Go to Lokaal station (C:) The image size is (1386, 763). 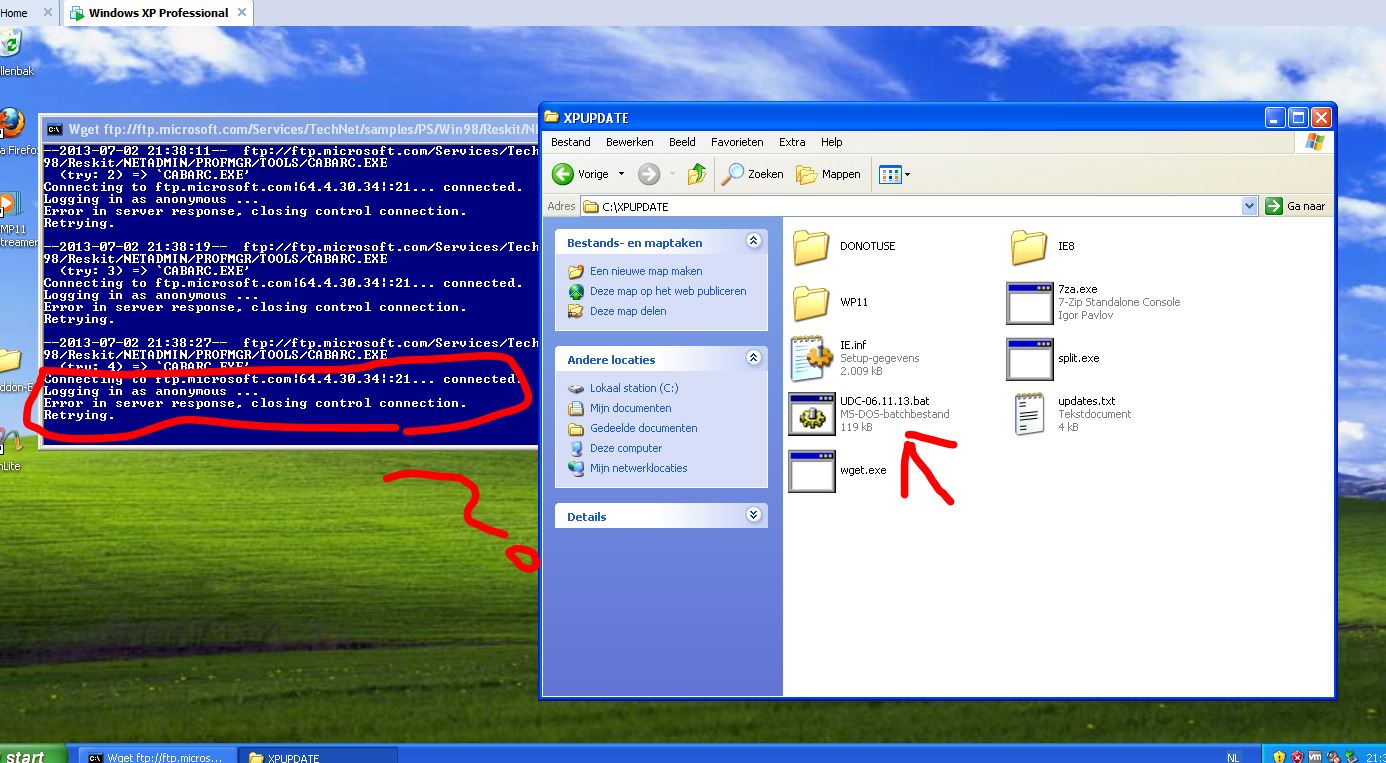click(x=634, y=388)
